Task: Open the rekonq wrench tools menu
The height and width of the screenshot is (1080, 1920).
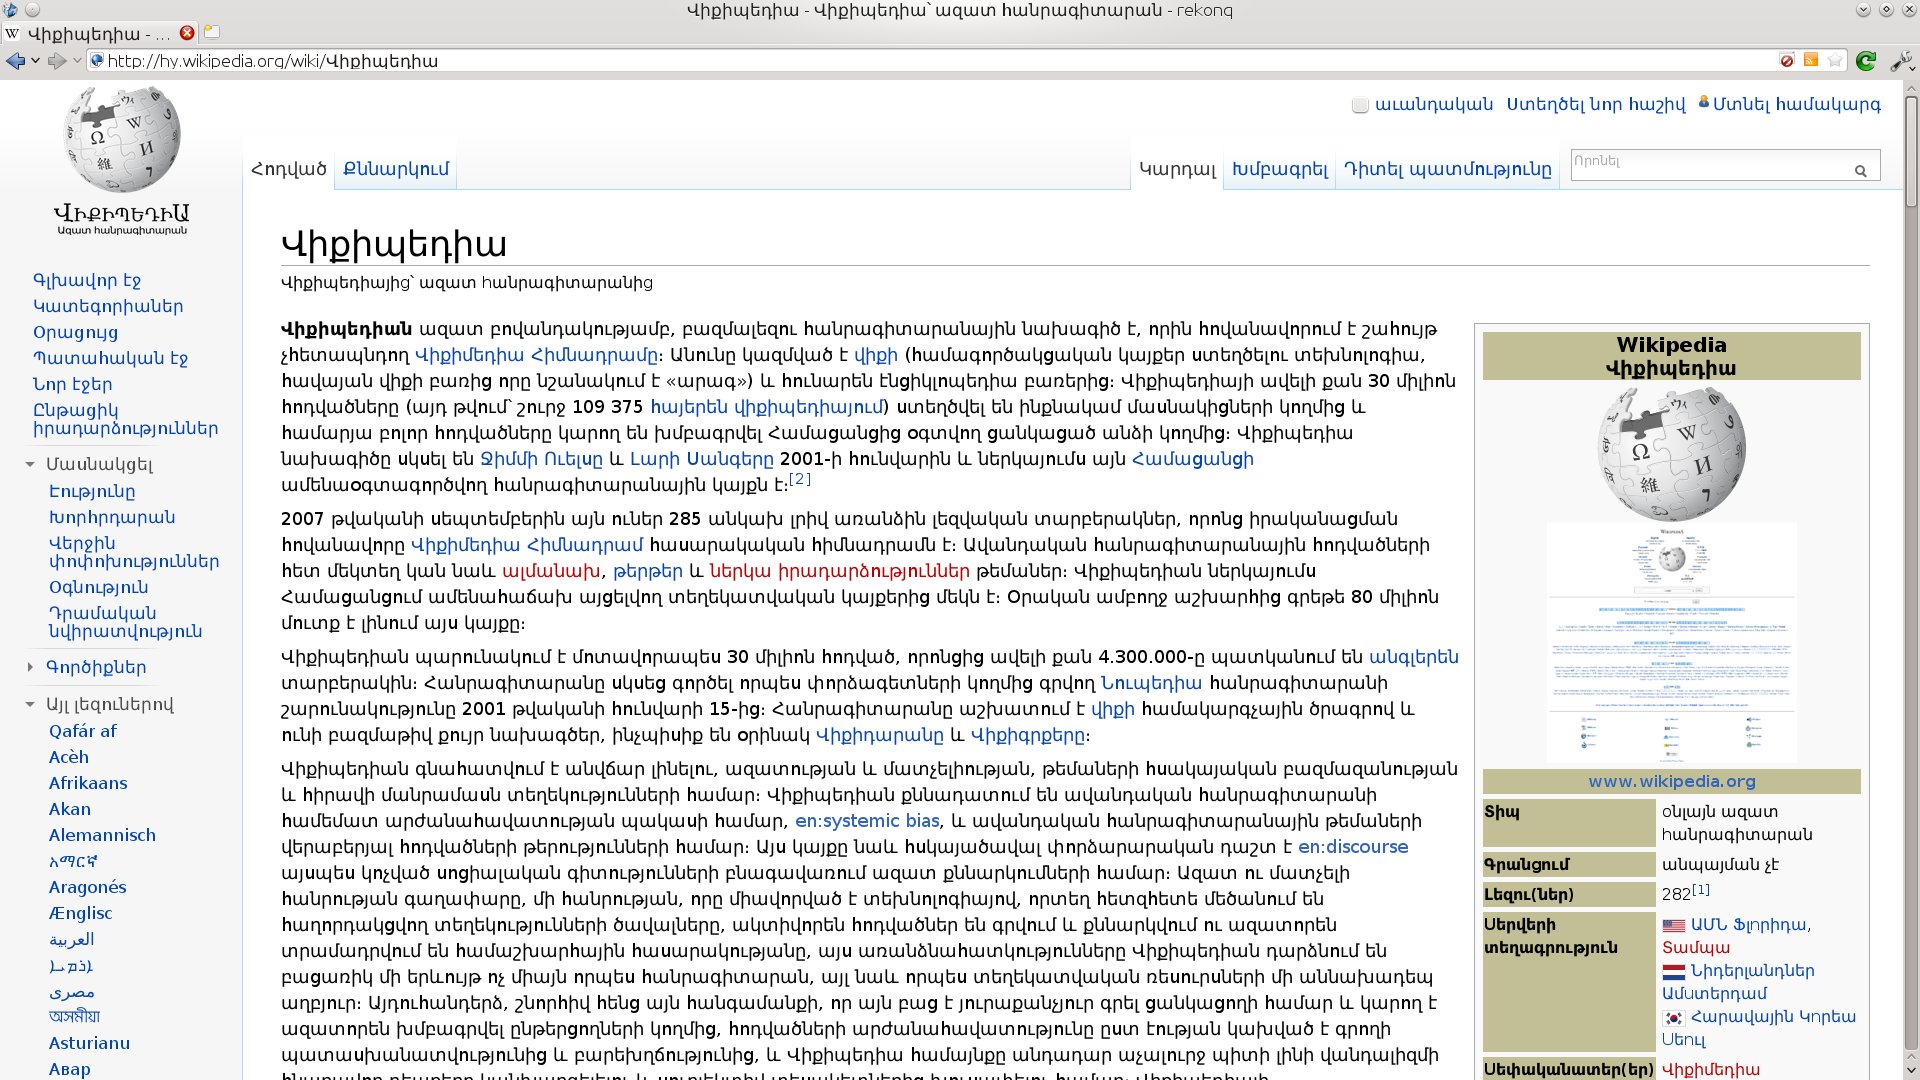Action: (x=1901, y=61)
